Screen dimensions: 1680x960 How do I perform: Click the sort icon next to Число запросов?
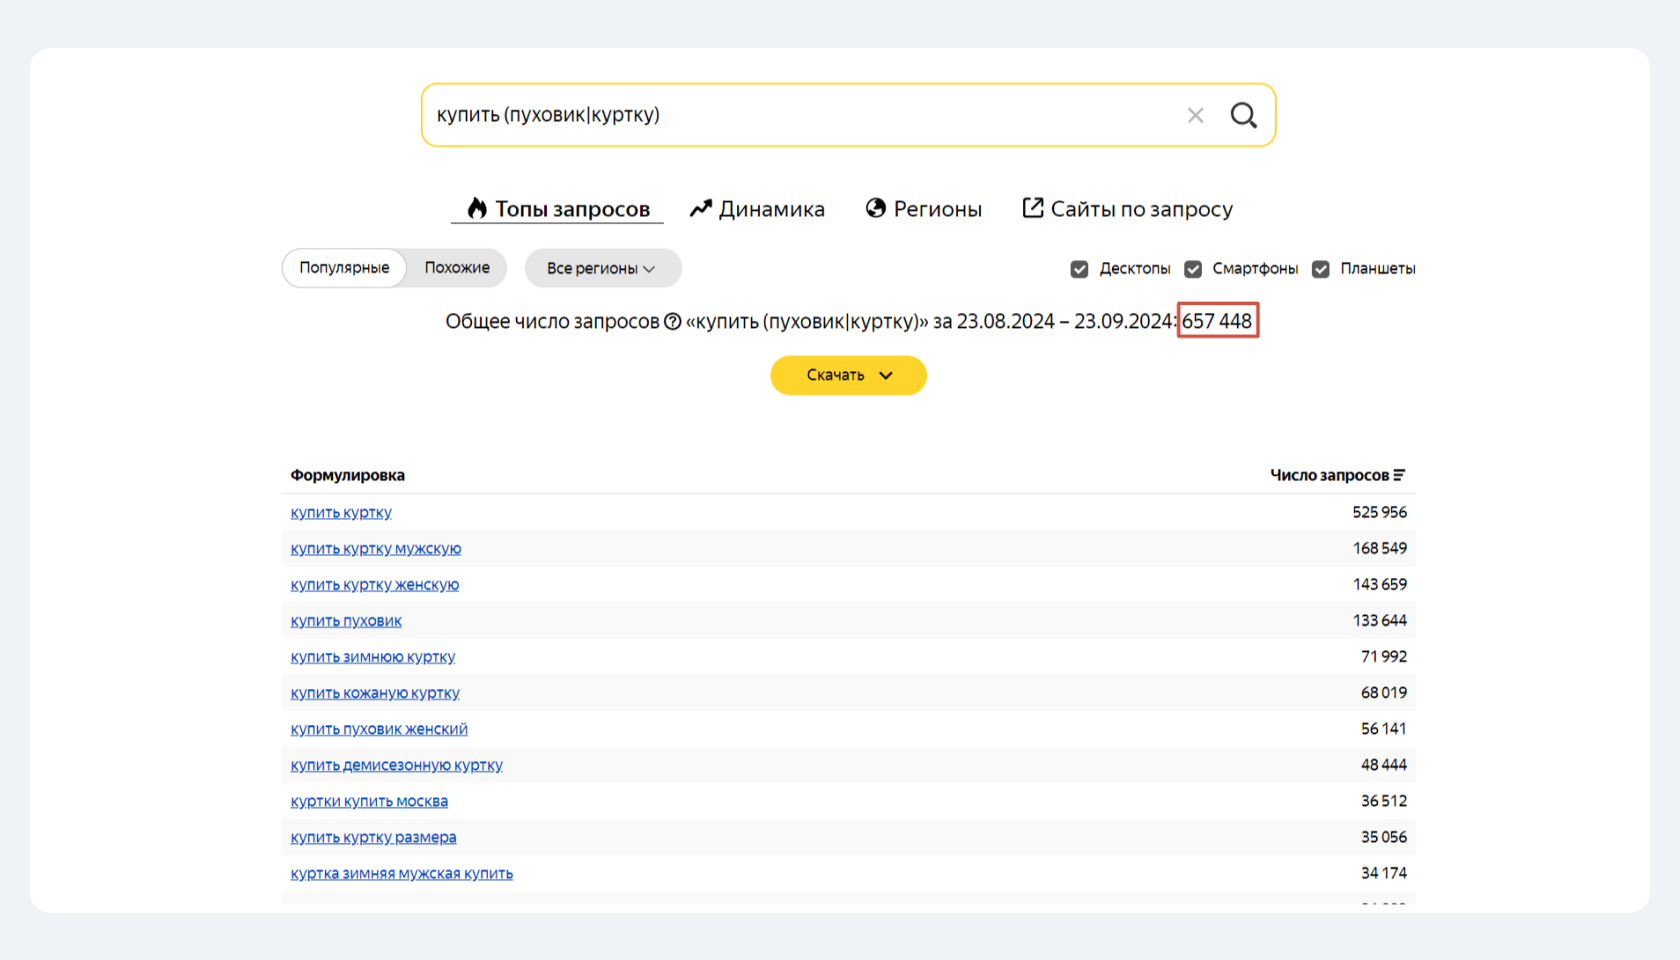[x=1402, y=474]
